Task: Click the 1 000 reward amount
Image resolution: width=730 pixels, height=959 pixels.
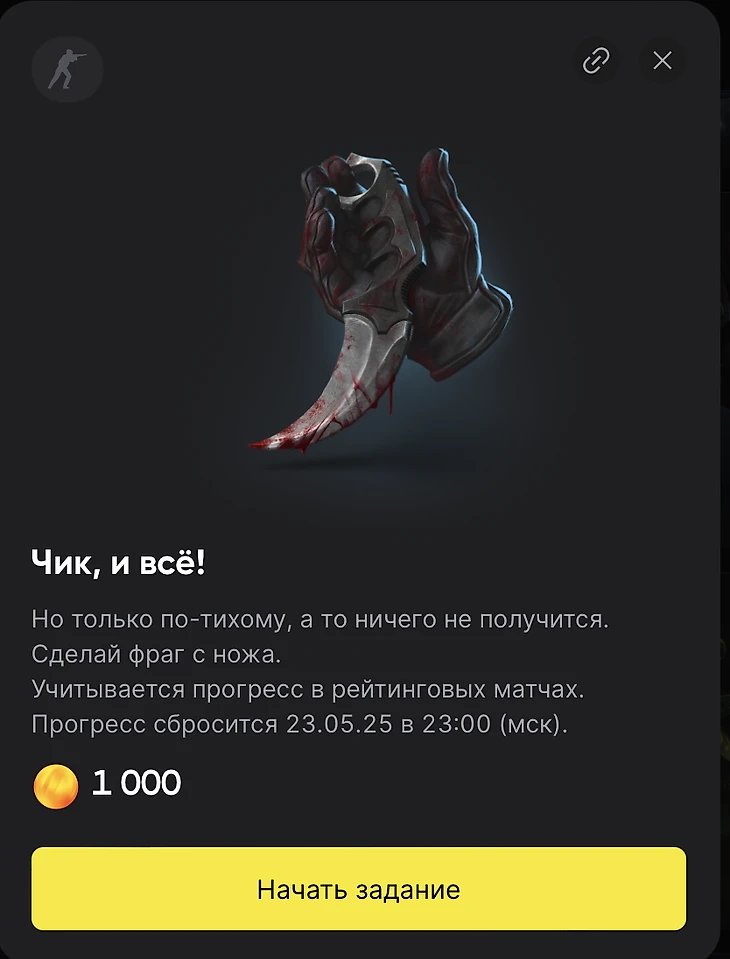Action: pyautogui.click(x=136, y=783)
